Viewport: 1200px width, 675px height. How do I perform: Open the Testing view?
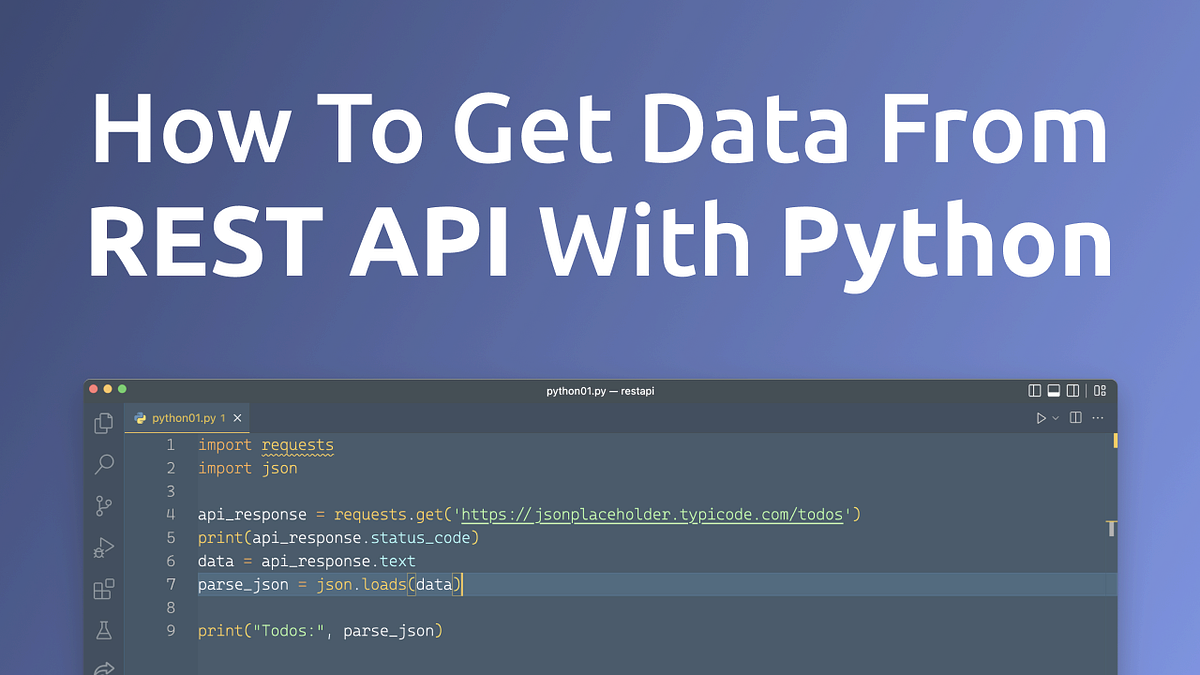click(x=103, y=631)
